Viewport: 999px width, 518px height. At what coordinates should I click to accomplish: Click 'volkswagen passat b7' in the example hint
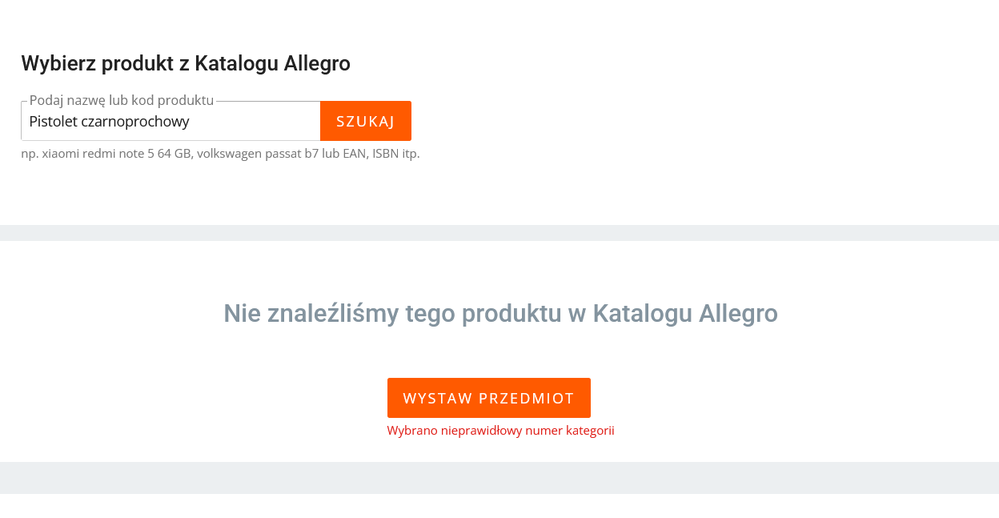[265, 154]
